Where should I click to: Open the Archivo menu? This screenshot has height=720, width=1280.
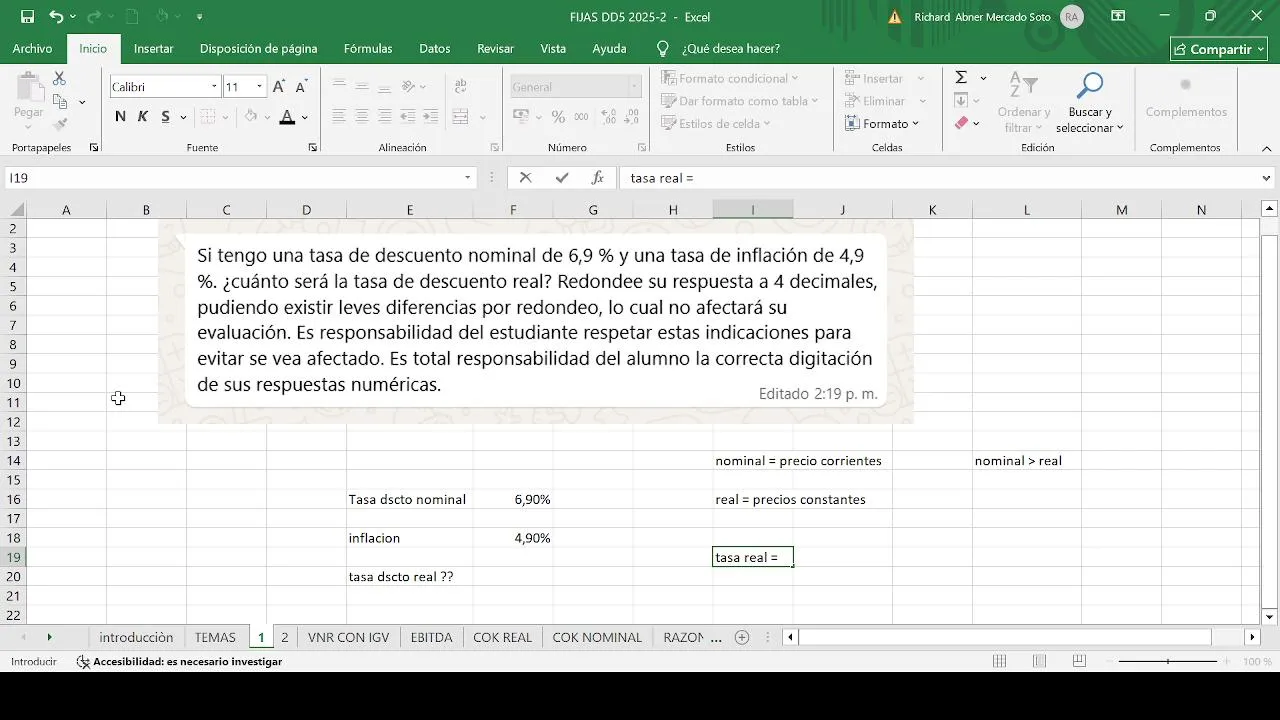[32, 48]
